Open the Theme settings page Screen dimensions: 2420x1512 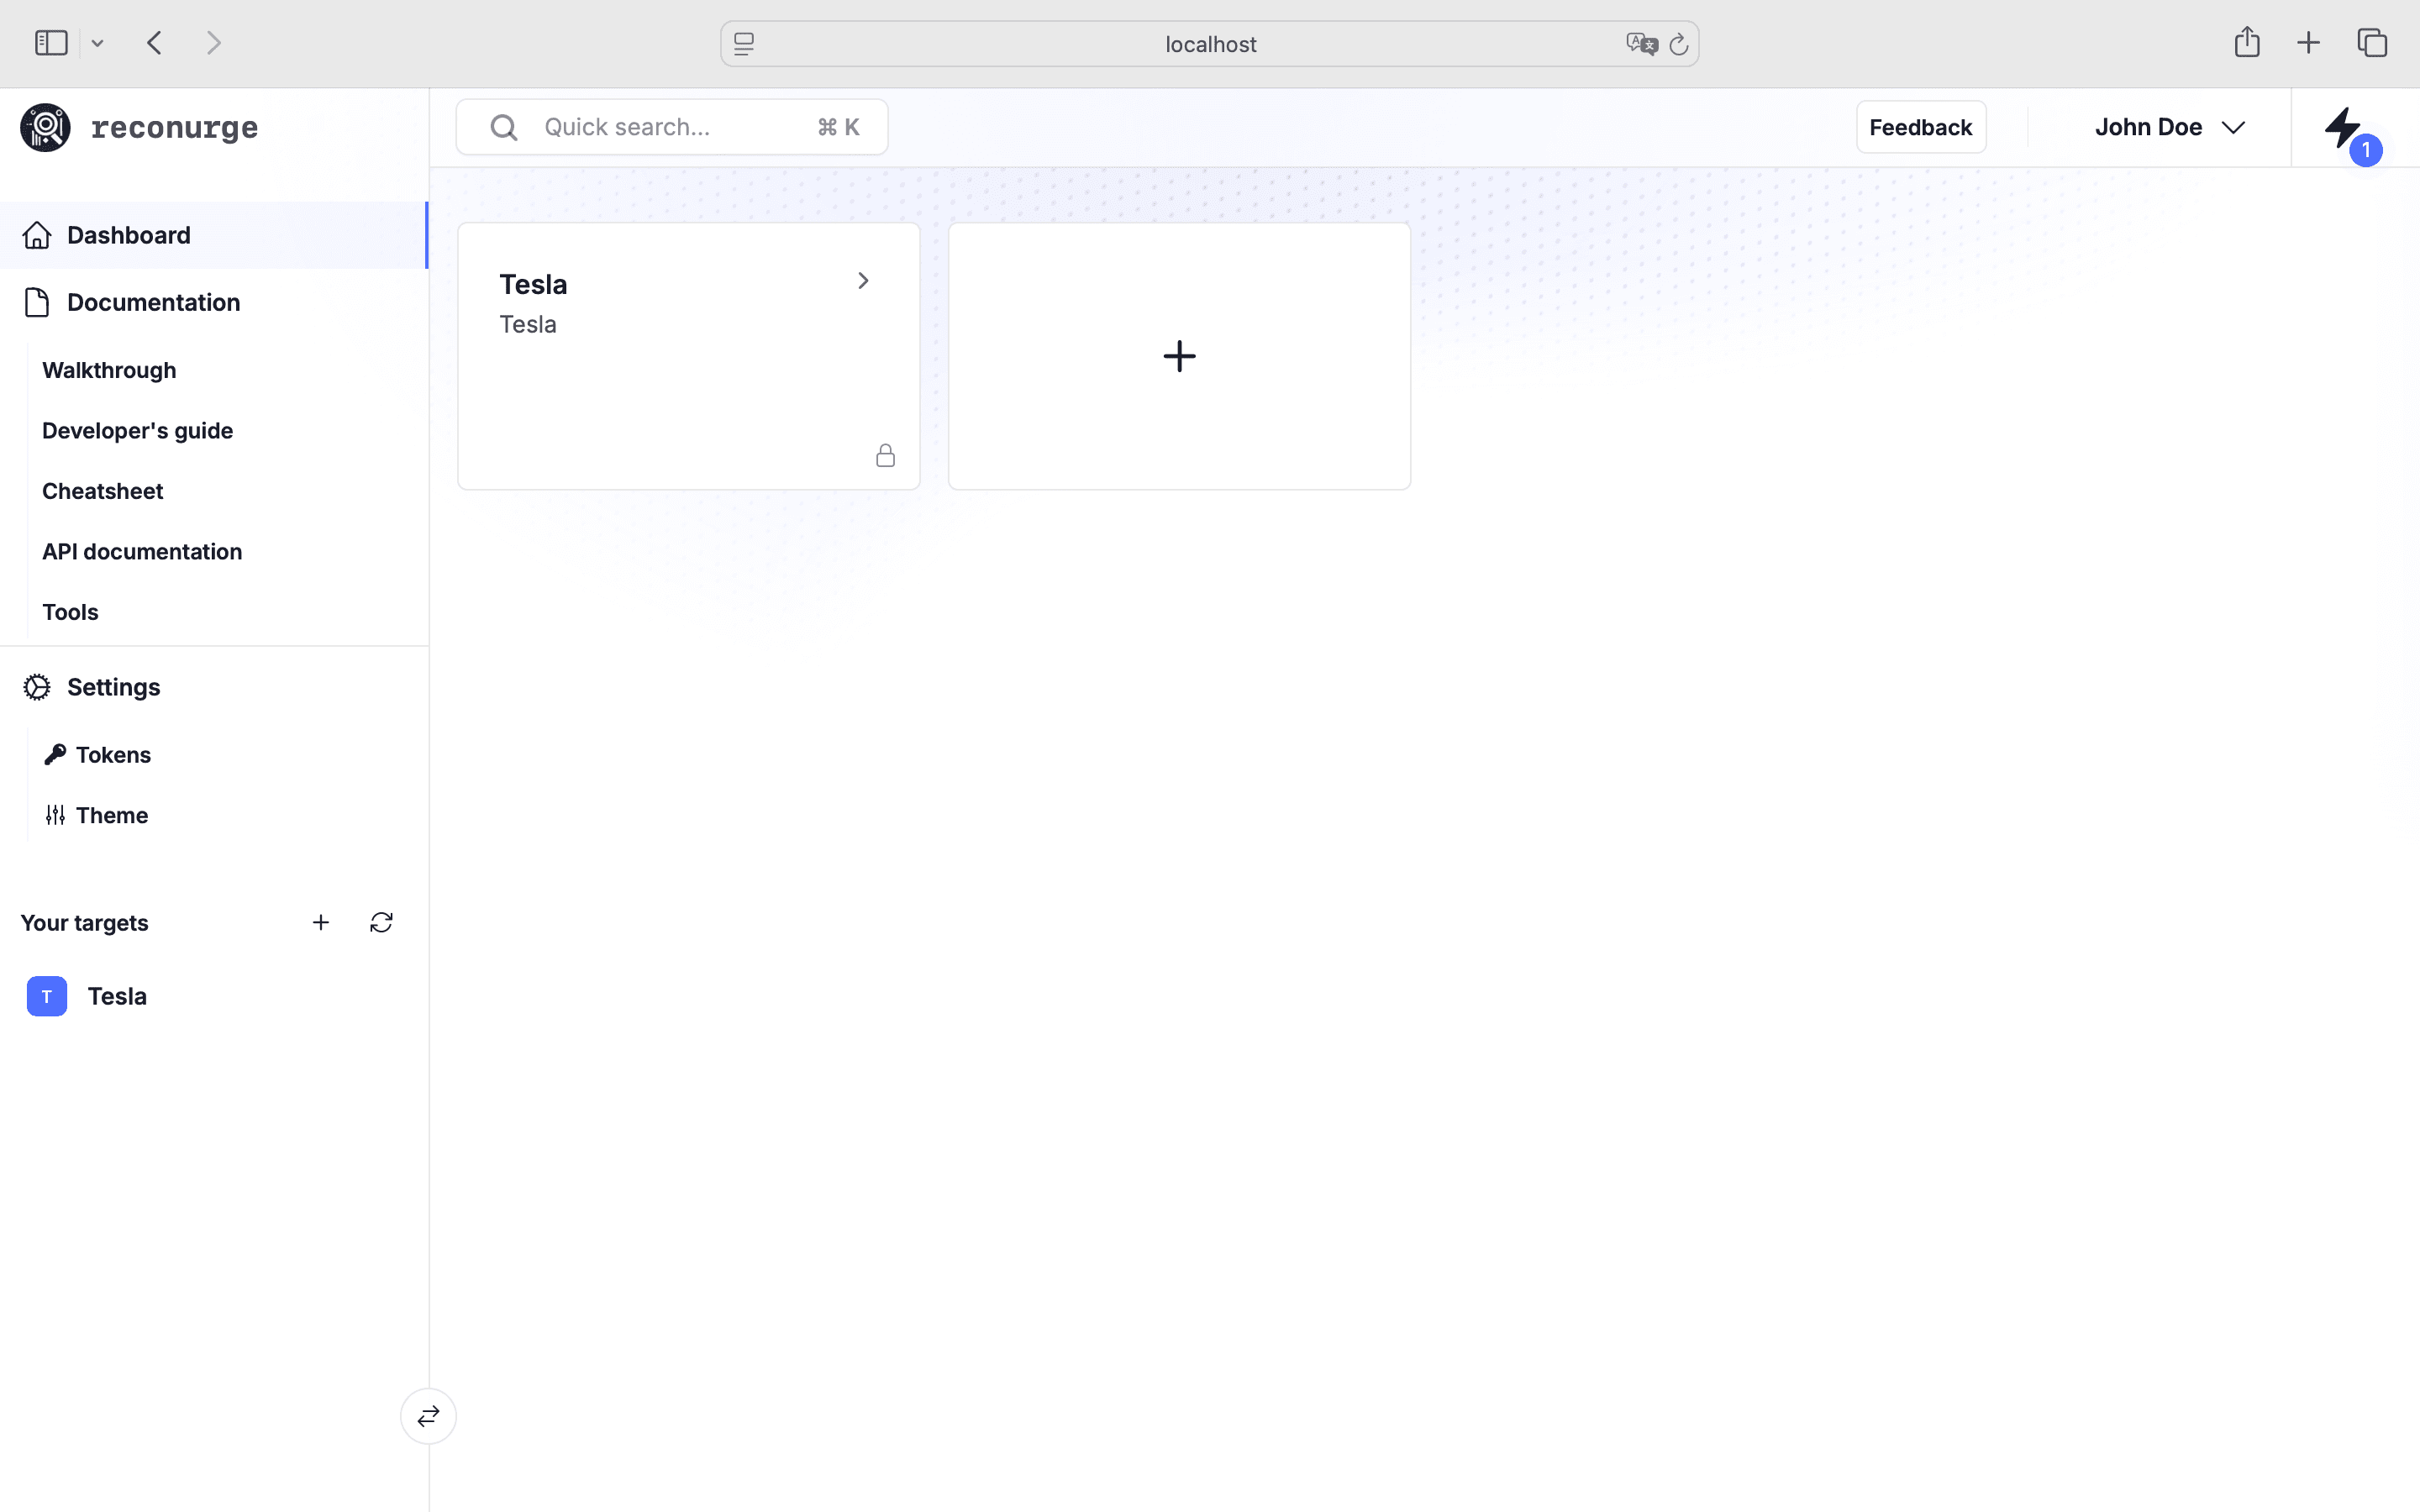[111, 815]
